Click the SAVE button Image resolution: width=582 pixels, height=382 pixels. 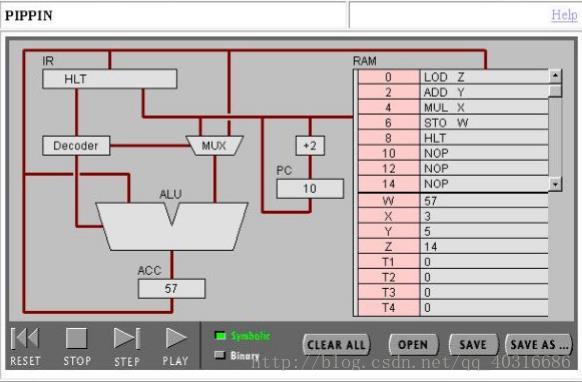(473, 345)
